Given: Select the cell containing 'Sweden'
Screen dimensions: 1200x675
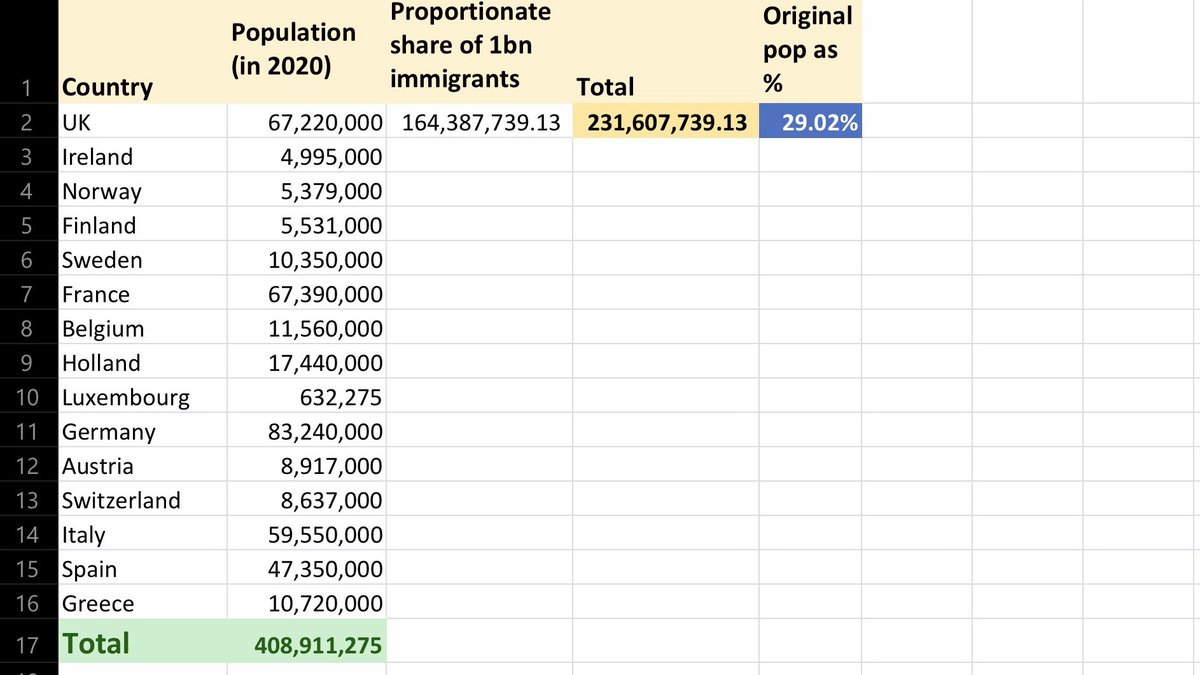Looking at the screenshot, I should (142, 259).
